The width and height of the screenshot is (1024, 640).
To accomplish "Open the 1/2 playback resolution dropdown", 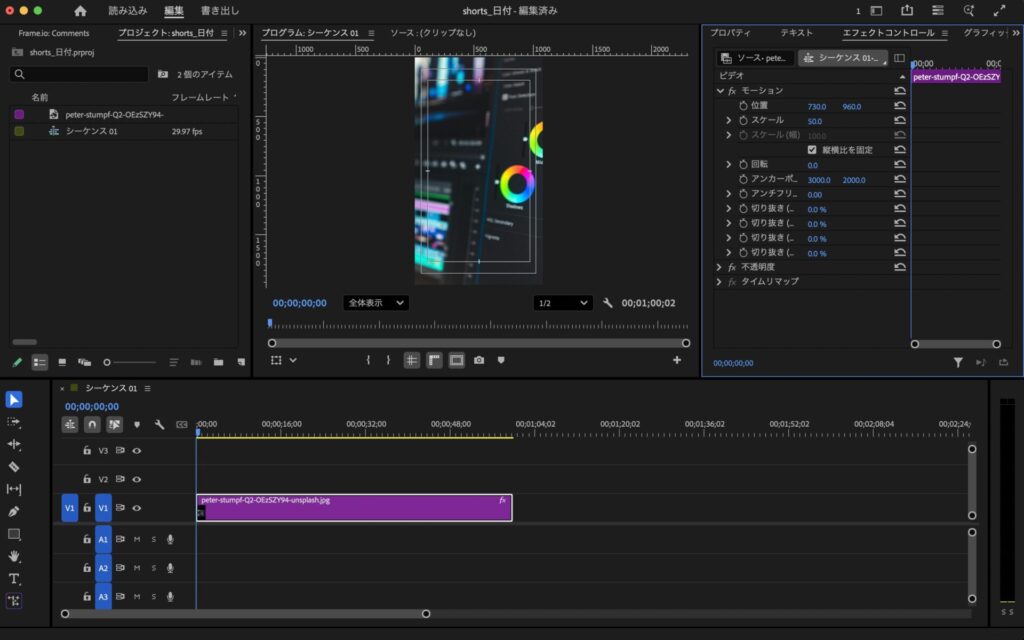I will (x=561, y=303).
